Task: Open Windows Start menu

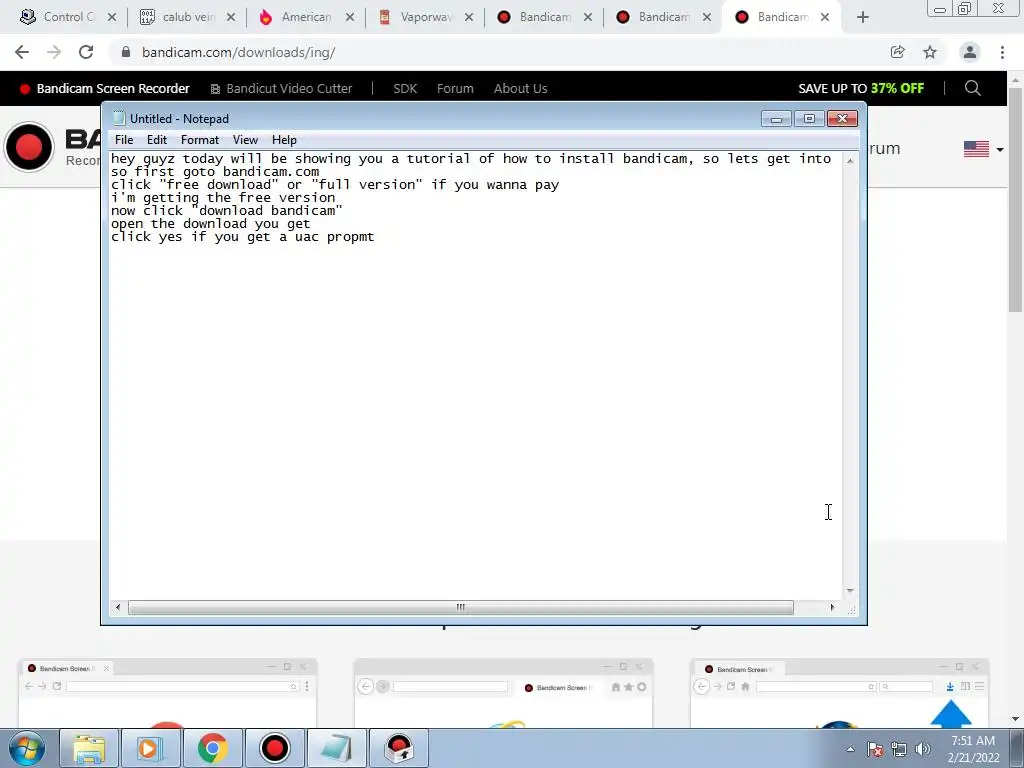Action: click(x=27, y=748)
